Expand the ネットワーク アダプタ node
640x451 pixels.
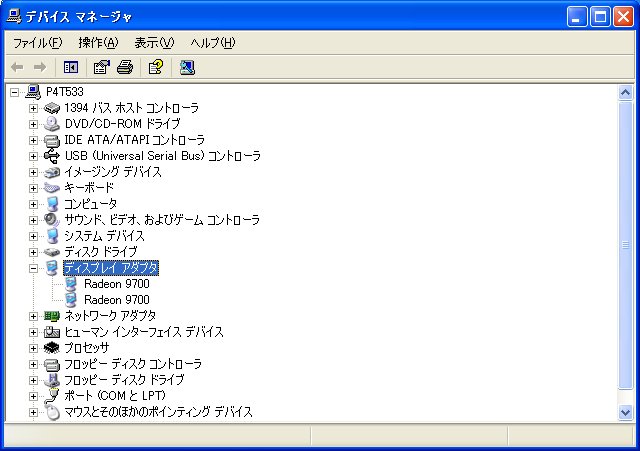(x=33, y=316)
